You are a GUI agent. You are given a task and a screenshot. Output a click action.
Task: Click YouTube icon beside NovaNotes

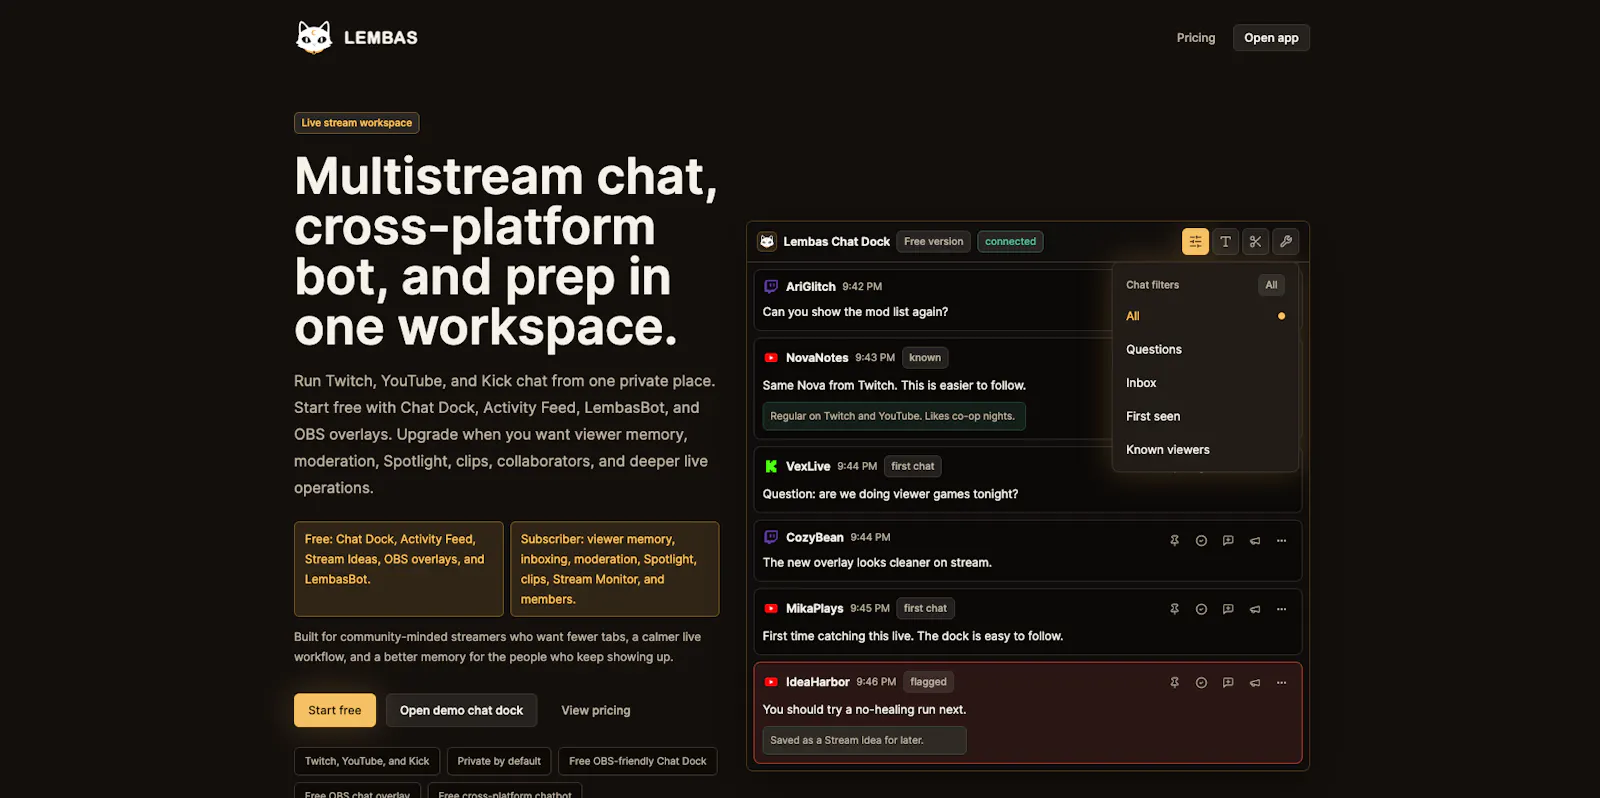tap(771, 357)
